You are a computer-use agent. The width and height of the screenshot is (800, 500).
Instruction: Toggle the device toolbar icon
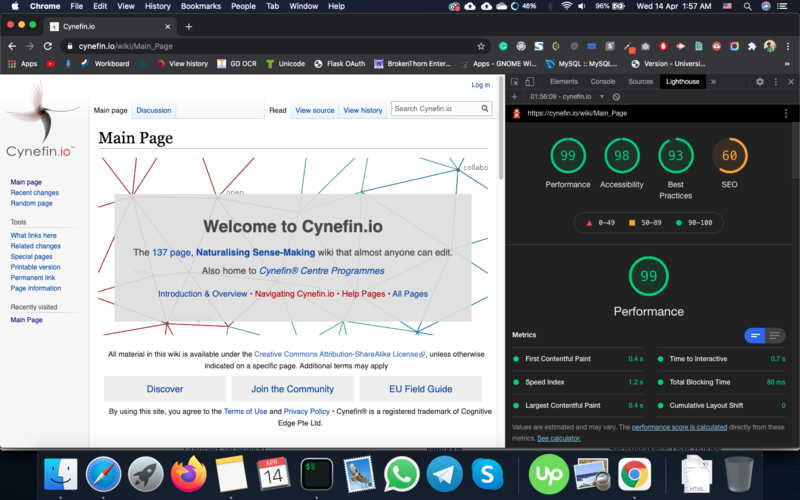tap(530, 82)
